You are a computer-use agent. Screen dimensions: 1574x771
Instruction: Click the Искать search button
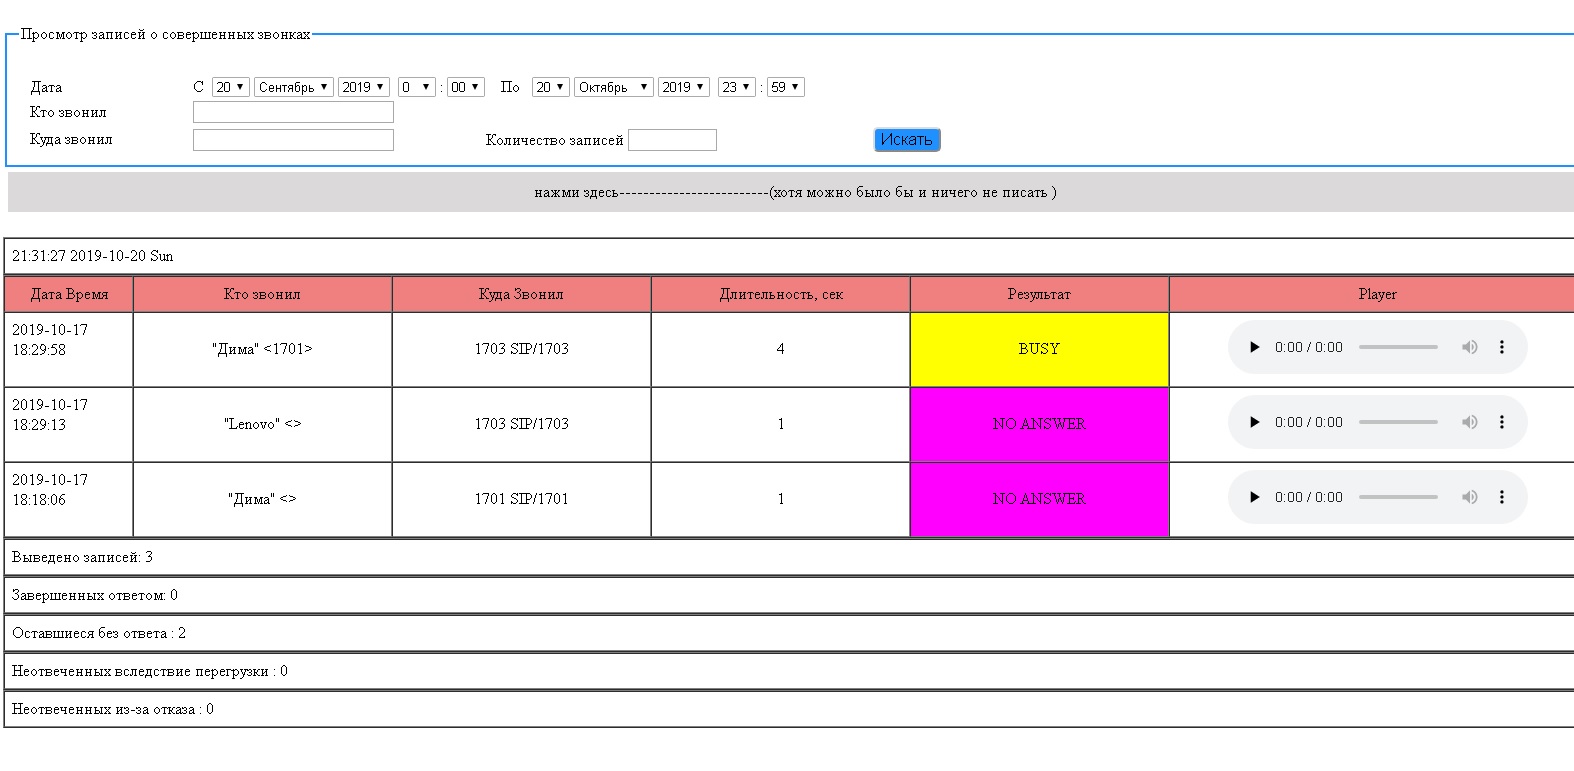906,140
